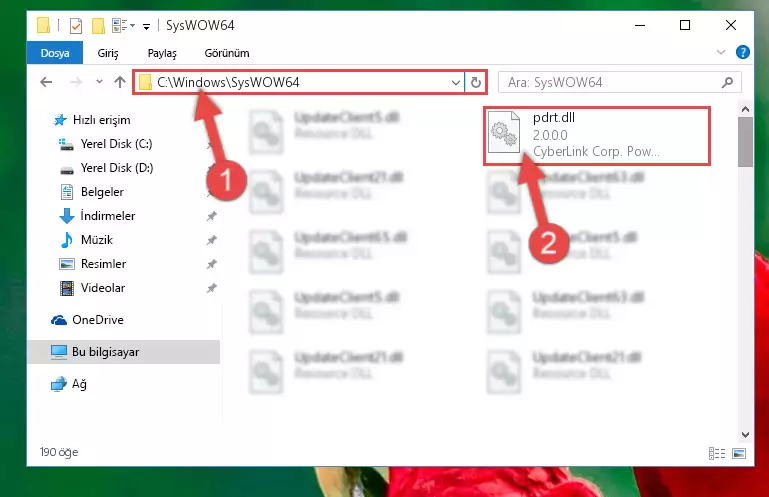Maximize the SysWOW64 window

tap(685, 25)
